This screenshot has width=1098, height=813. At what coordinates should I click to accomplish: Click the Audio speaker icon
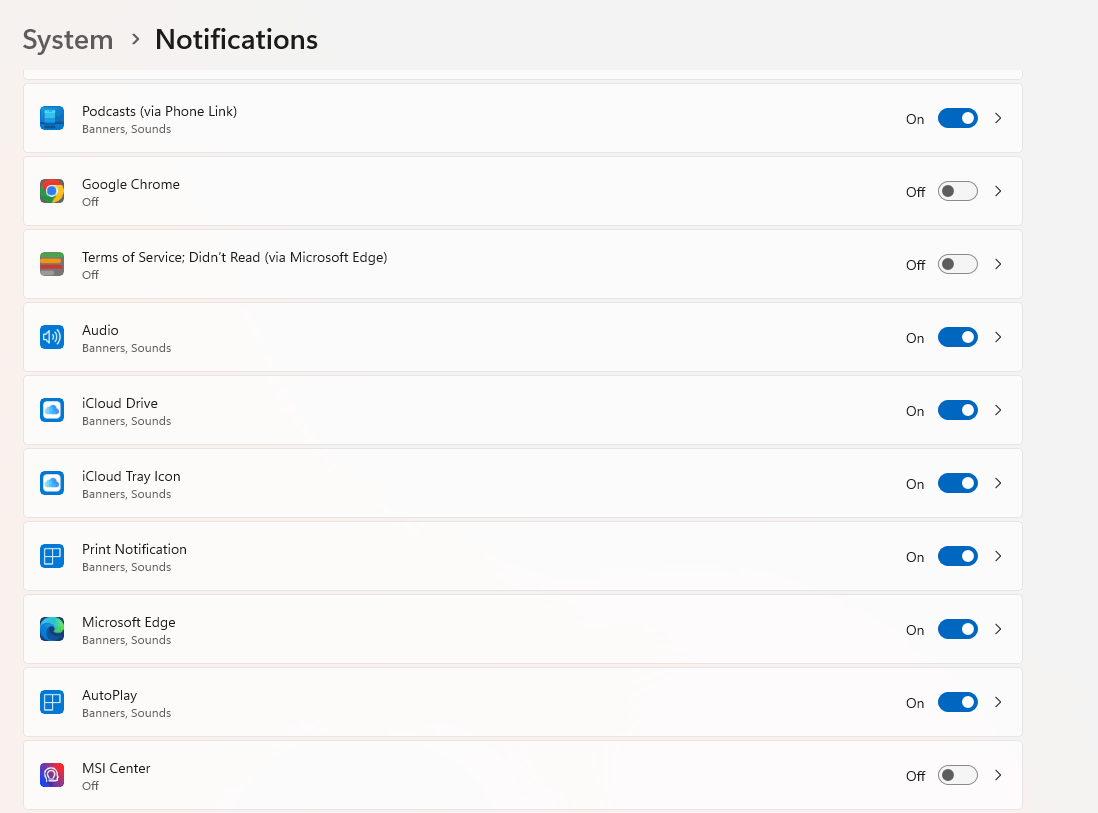coord(52,337)
